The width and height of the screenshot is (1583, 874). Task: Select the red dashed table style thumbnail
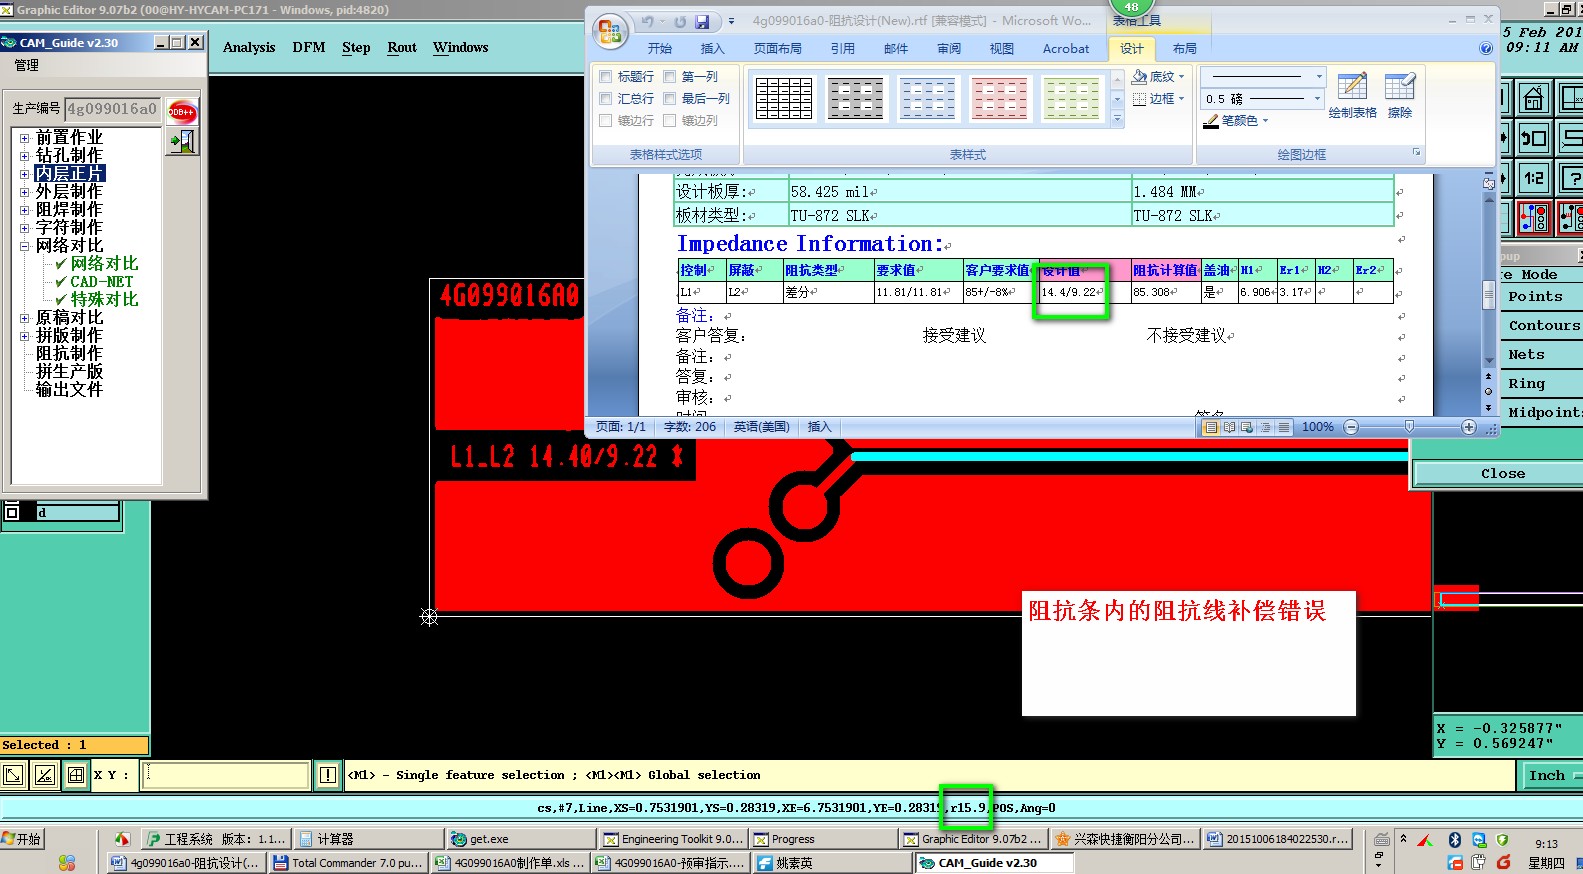[x=999, y=99]
